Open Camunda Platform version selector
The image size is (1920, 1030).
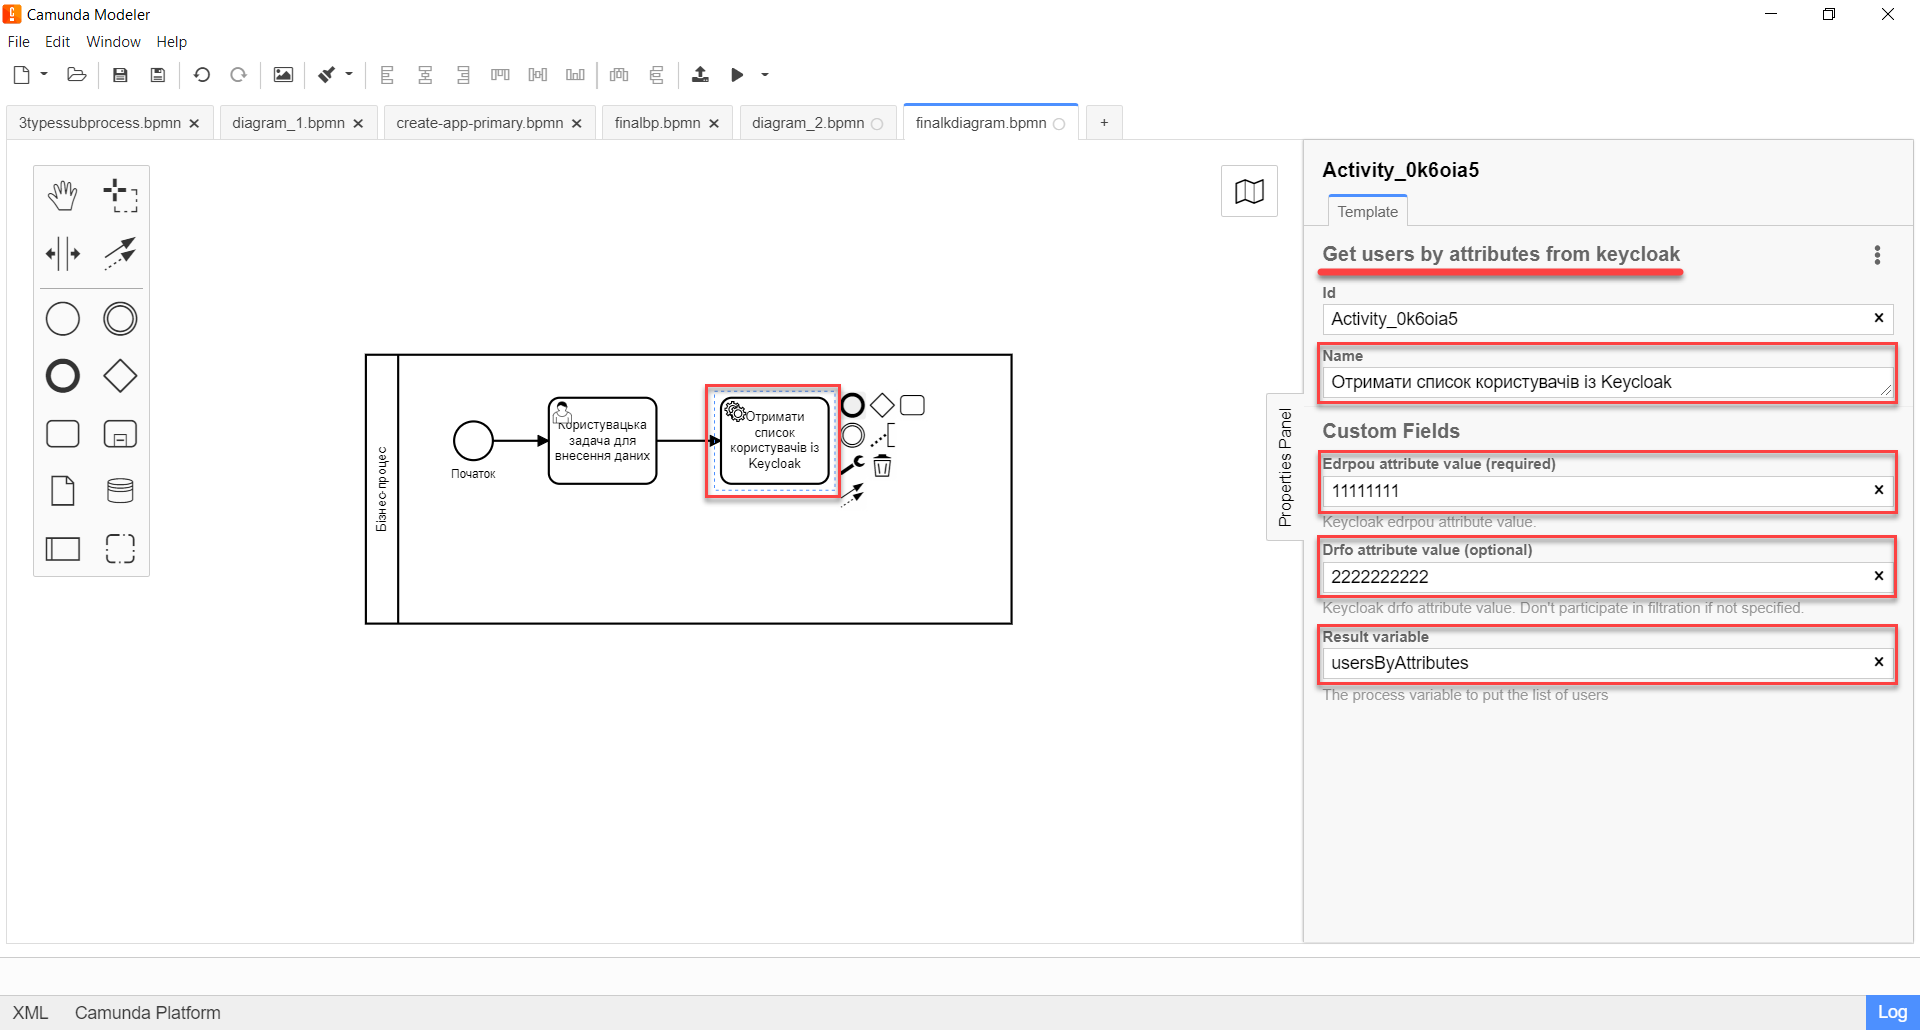coord(147,1013)
